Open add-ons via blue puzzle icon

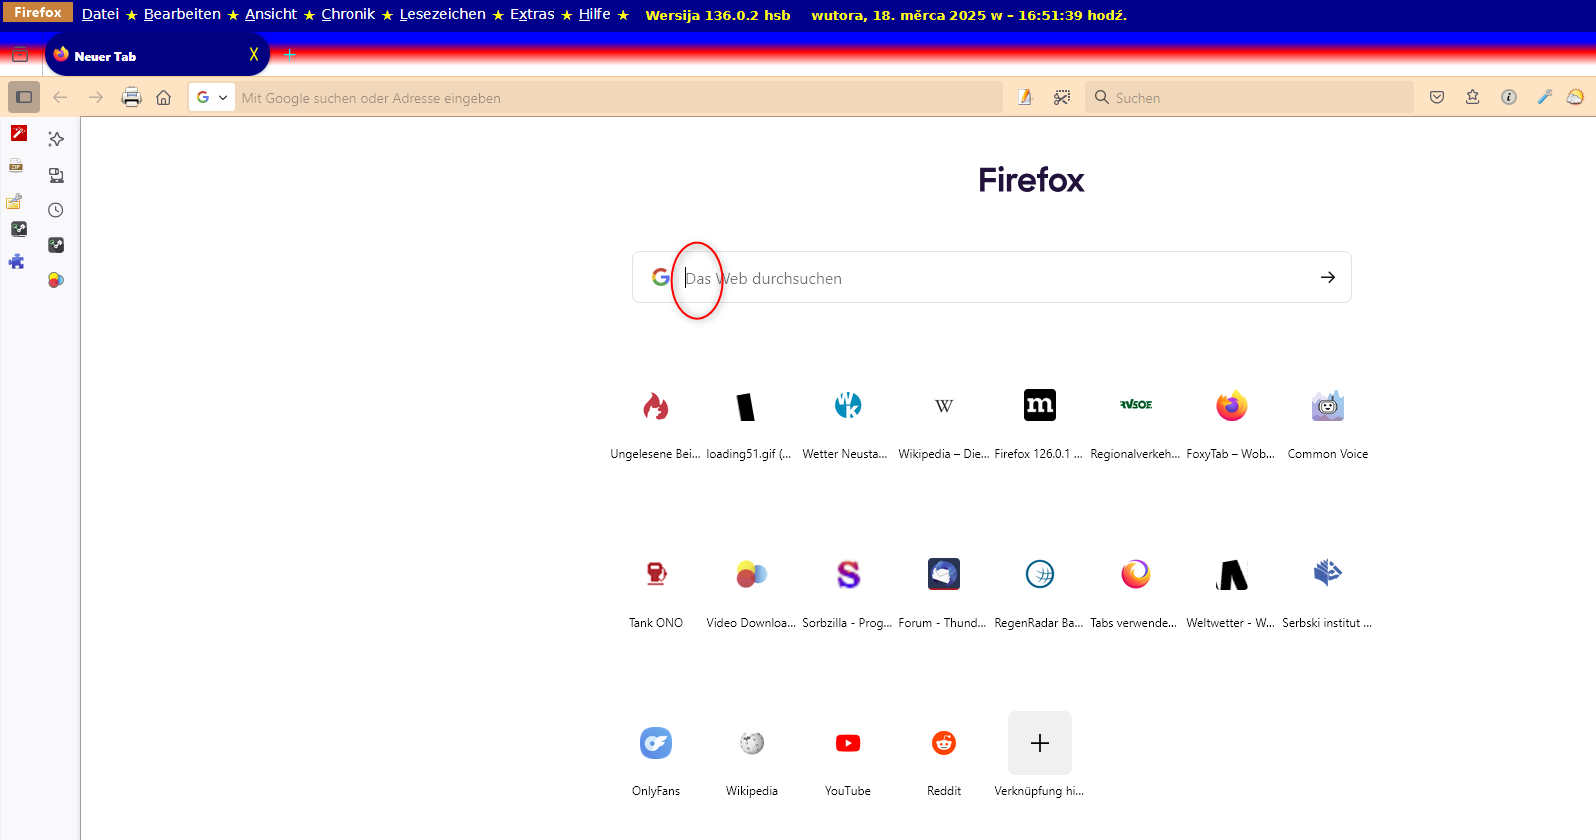pos(16,261)
